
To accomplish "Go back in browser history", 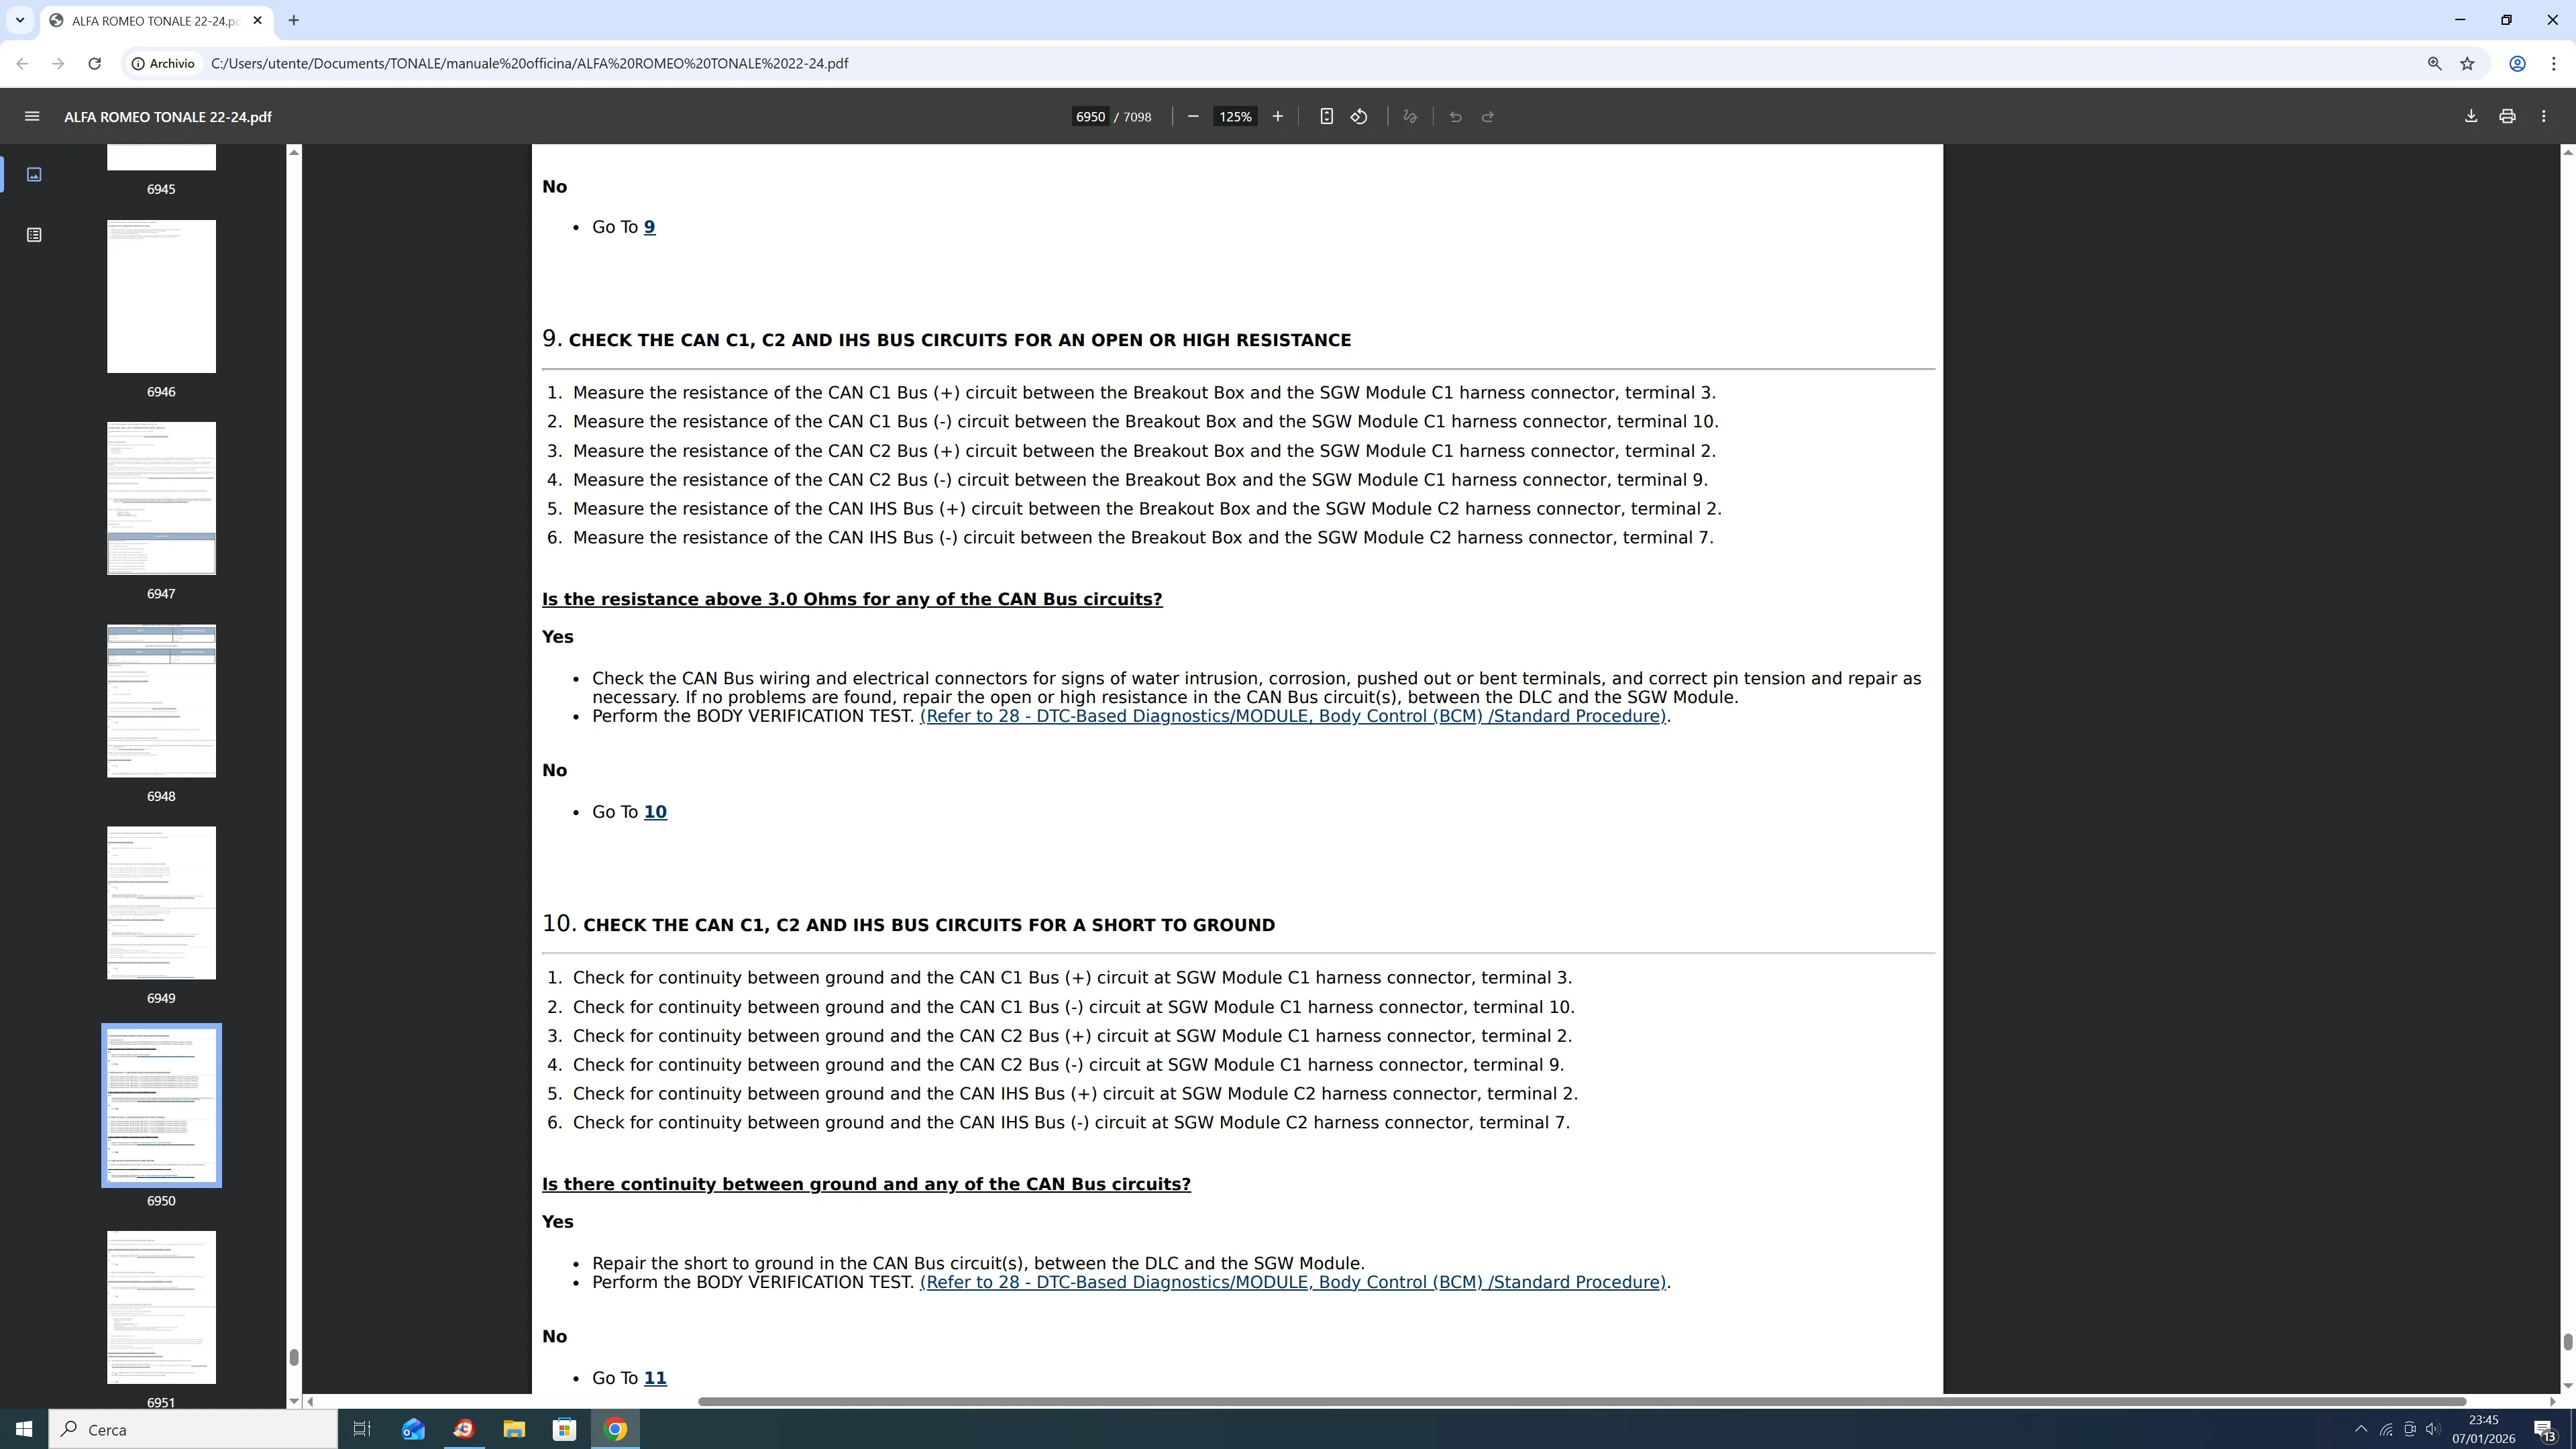I will click(22, 63).
